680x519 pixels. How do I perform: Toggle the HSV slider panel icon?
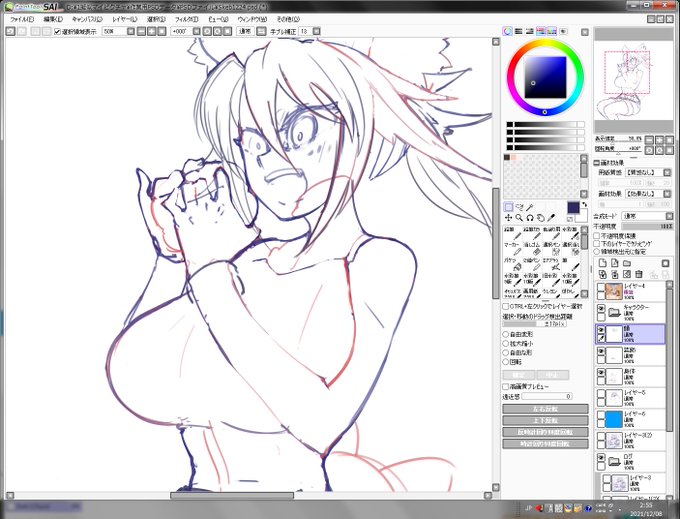pos(530,31)
